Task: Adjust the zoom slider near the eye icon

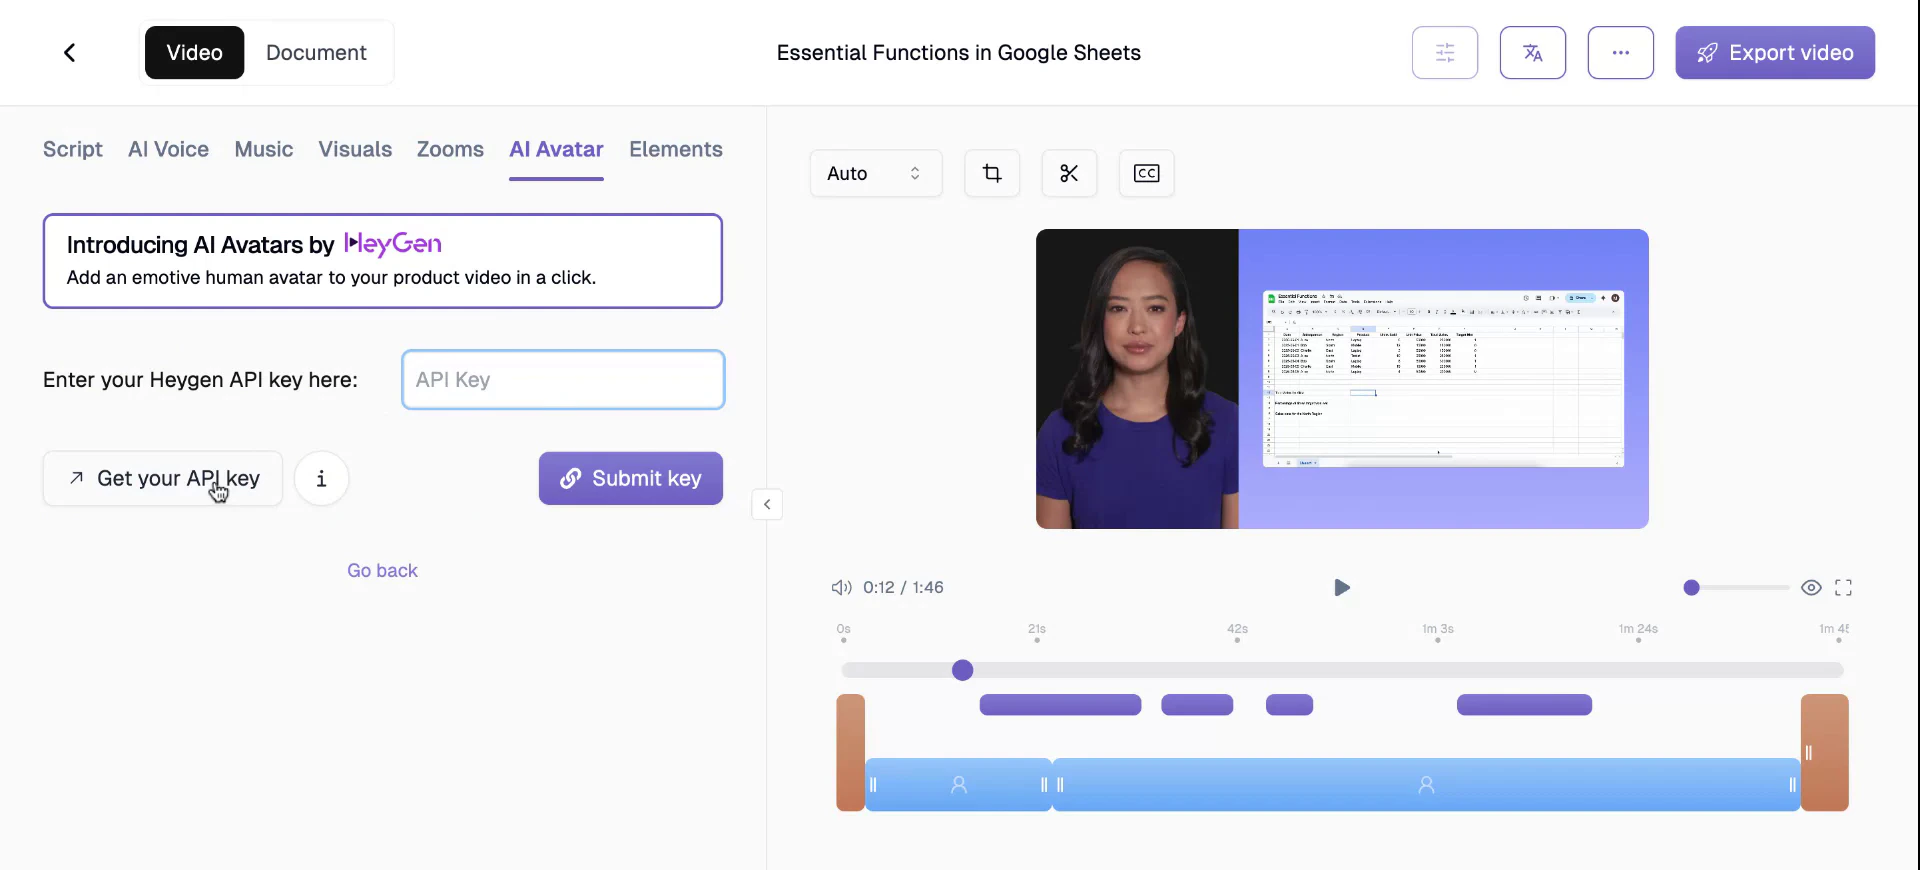Action: tap(1737, 588)
